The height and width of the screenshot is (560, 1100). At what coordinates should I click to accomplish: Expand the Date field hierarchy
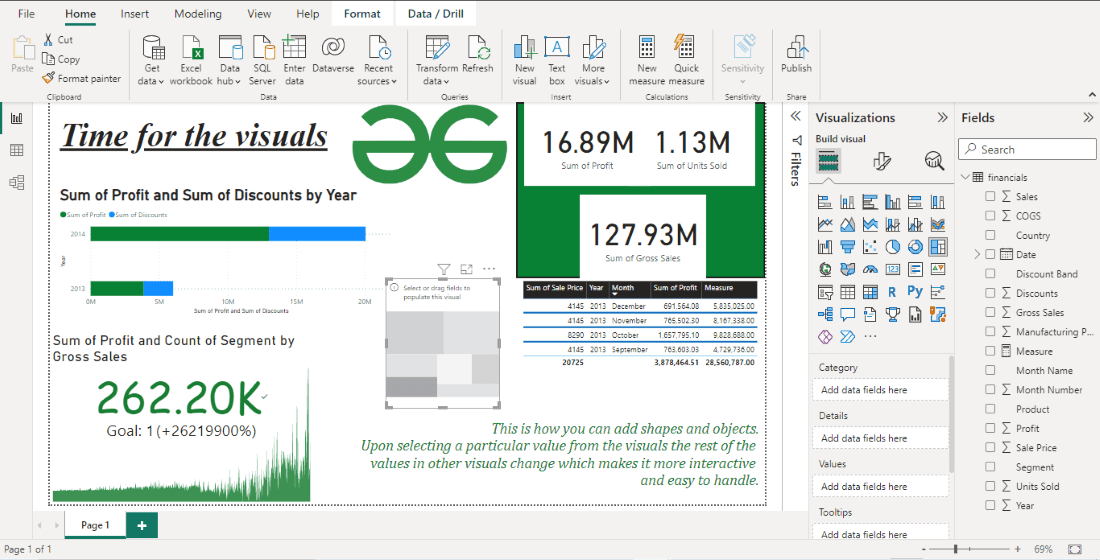977,254
